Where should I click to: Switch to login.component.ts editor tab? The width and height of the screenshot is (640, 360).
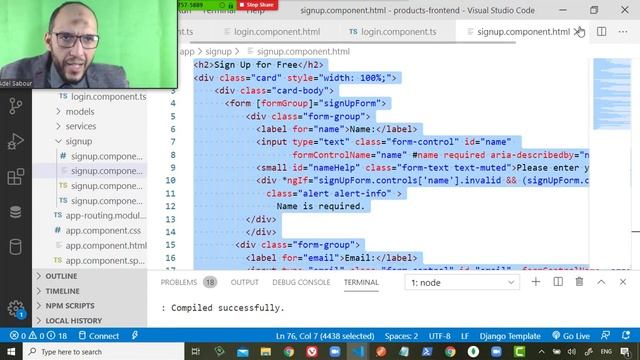click(x=393, y=31)
